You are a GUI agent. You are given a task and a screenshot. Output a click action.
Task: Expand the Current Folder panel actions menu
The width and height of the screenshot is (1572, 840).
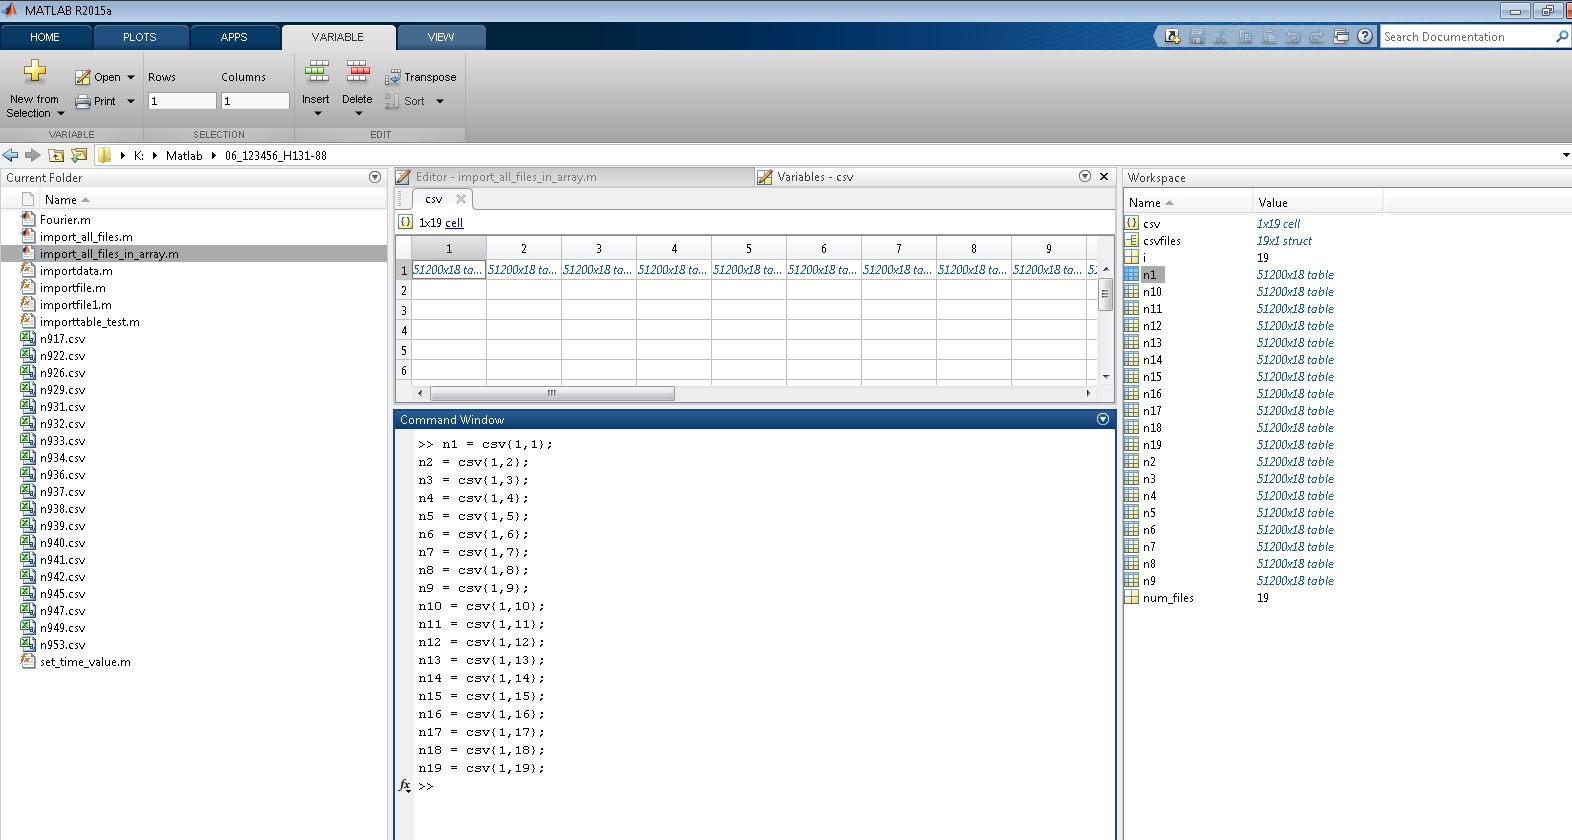[x=375, y=177]
